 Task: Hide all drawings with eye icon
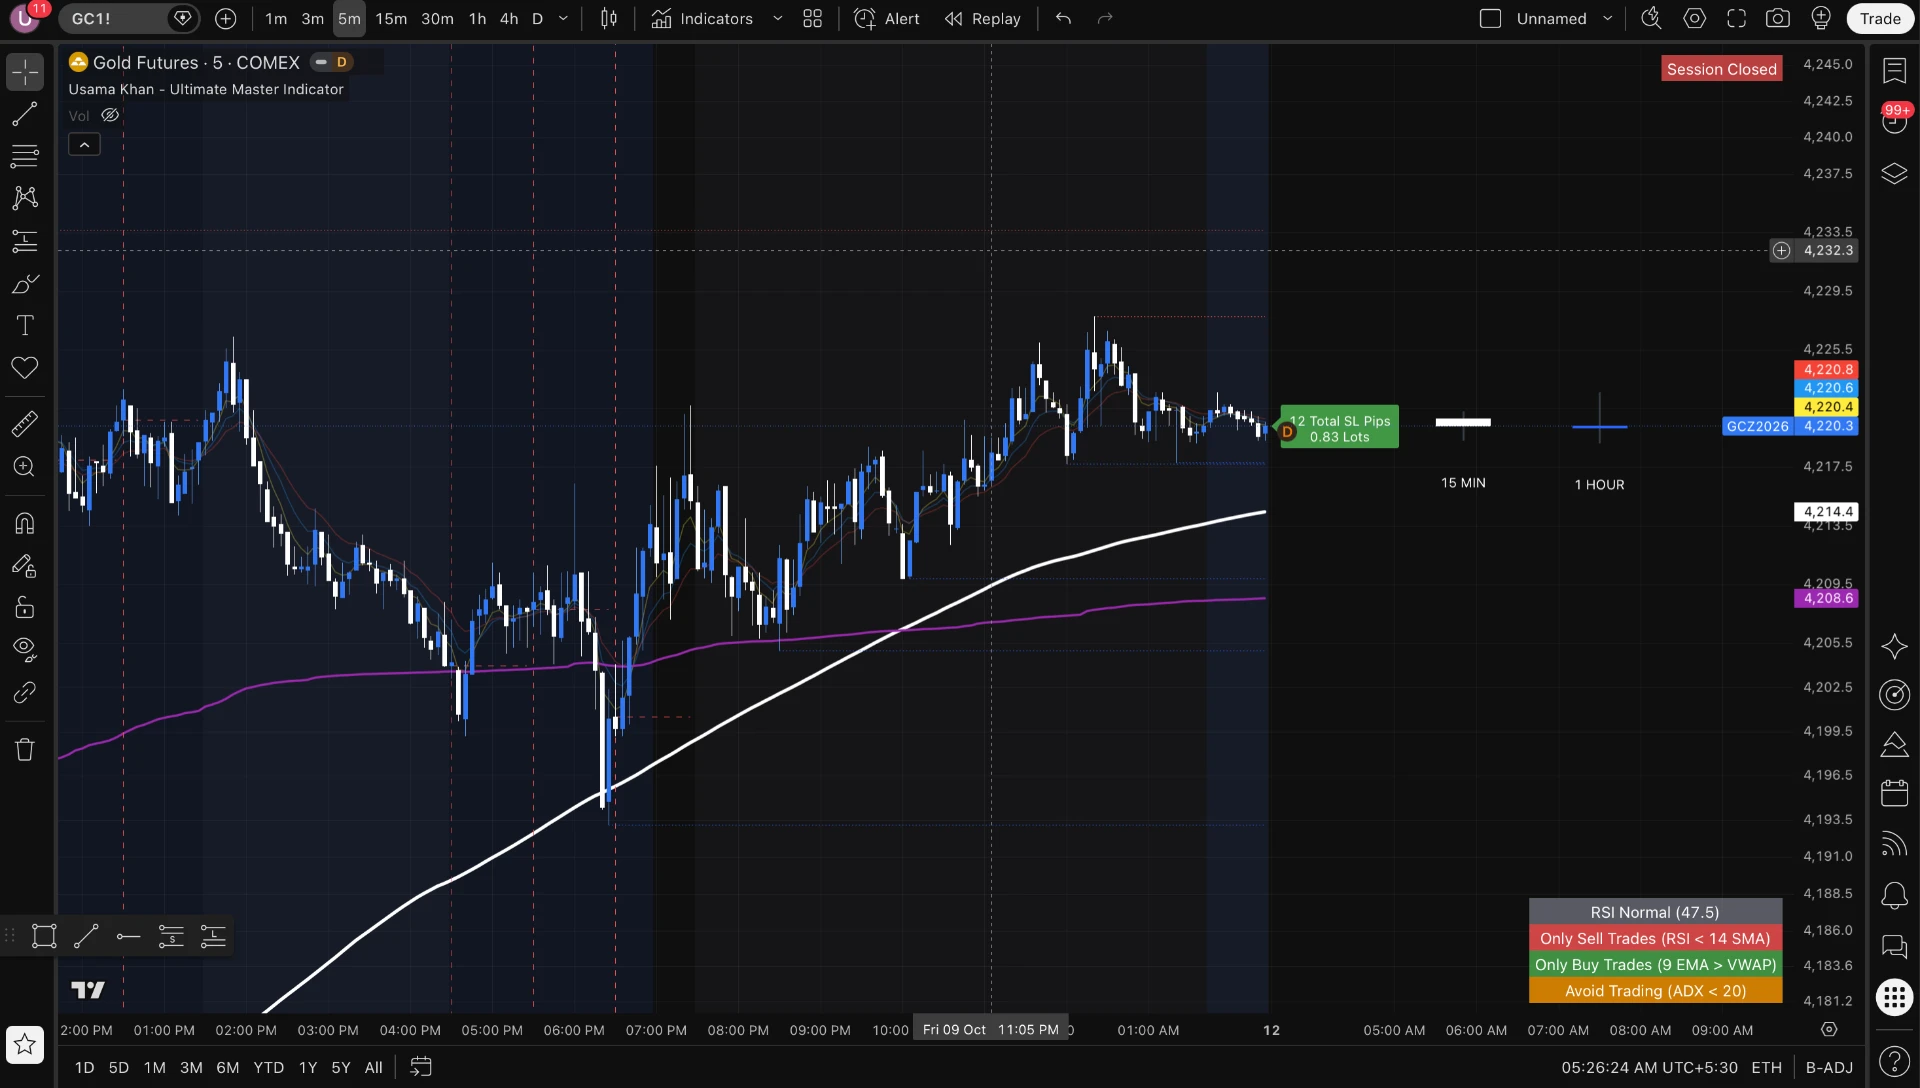[x=25, y=650]
